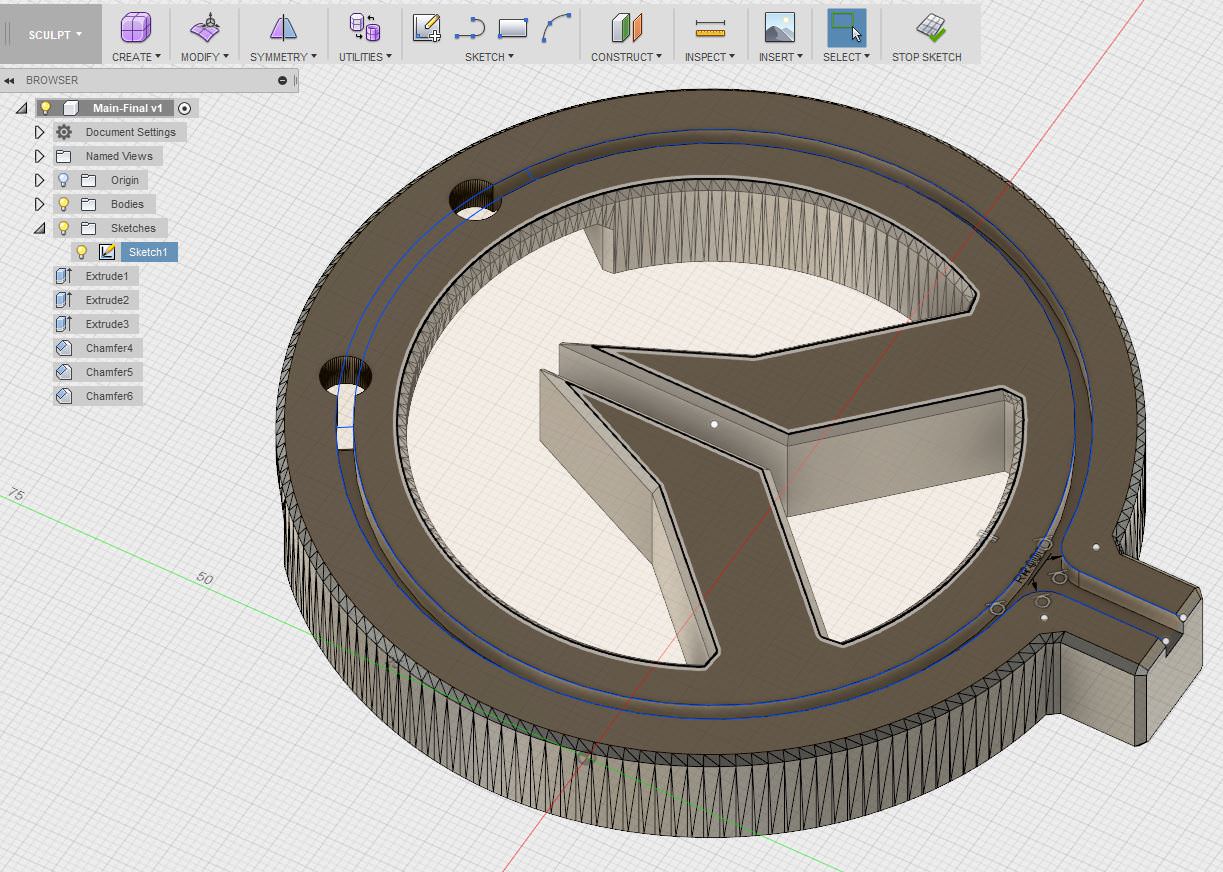Activate Main-Final v1 component radio button
The height and width of the screenshot is (872, 1223).
point(185,108)
